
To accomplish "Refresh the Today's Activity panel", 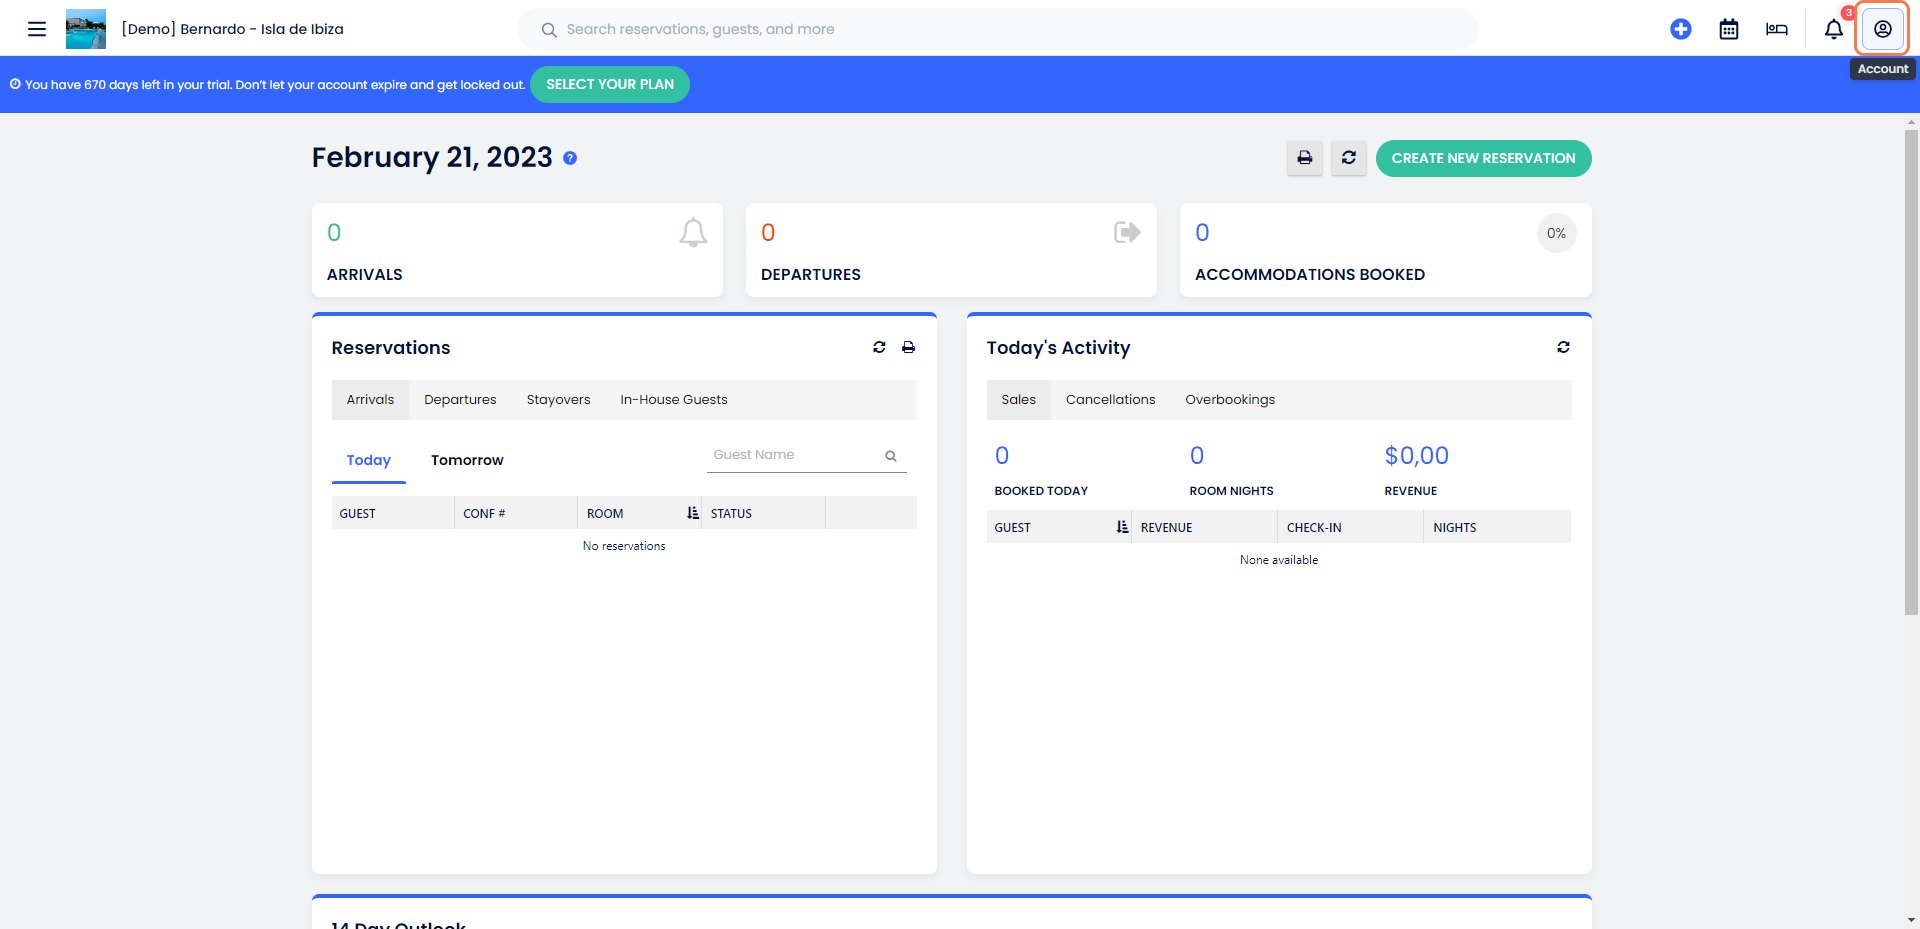I will tap(1563, 347).
